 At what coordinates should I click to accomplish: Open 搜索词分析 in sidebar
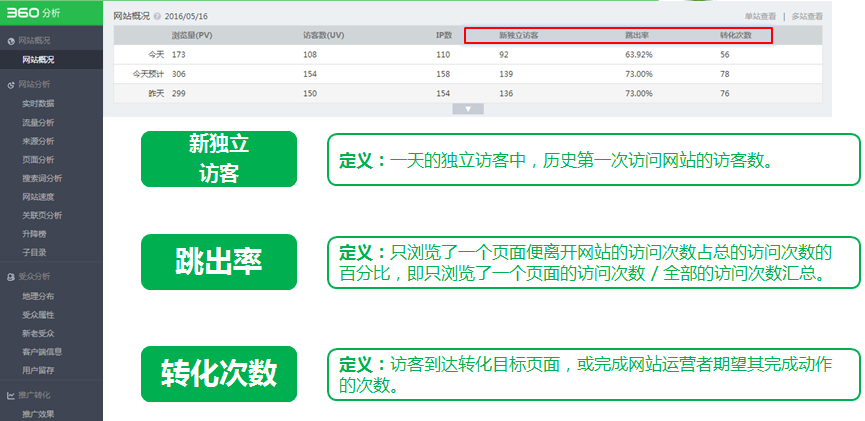click(x=41, y=178)
